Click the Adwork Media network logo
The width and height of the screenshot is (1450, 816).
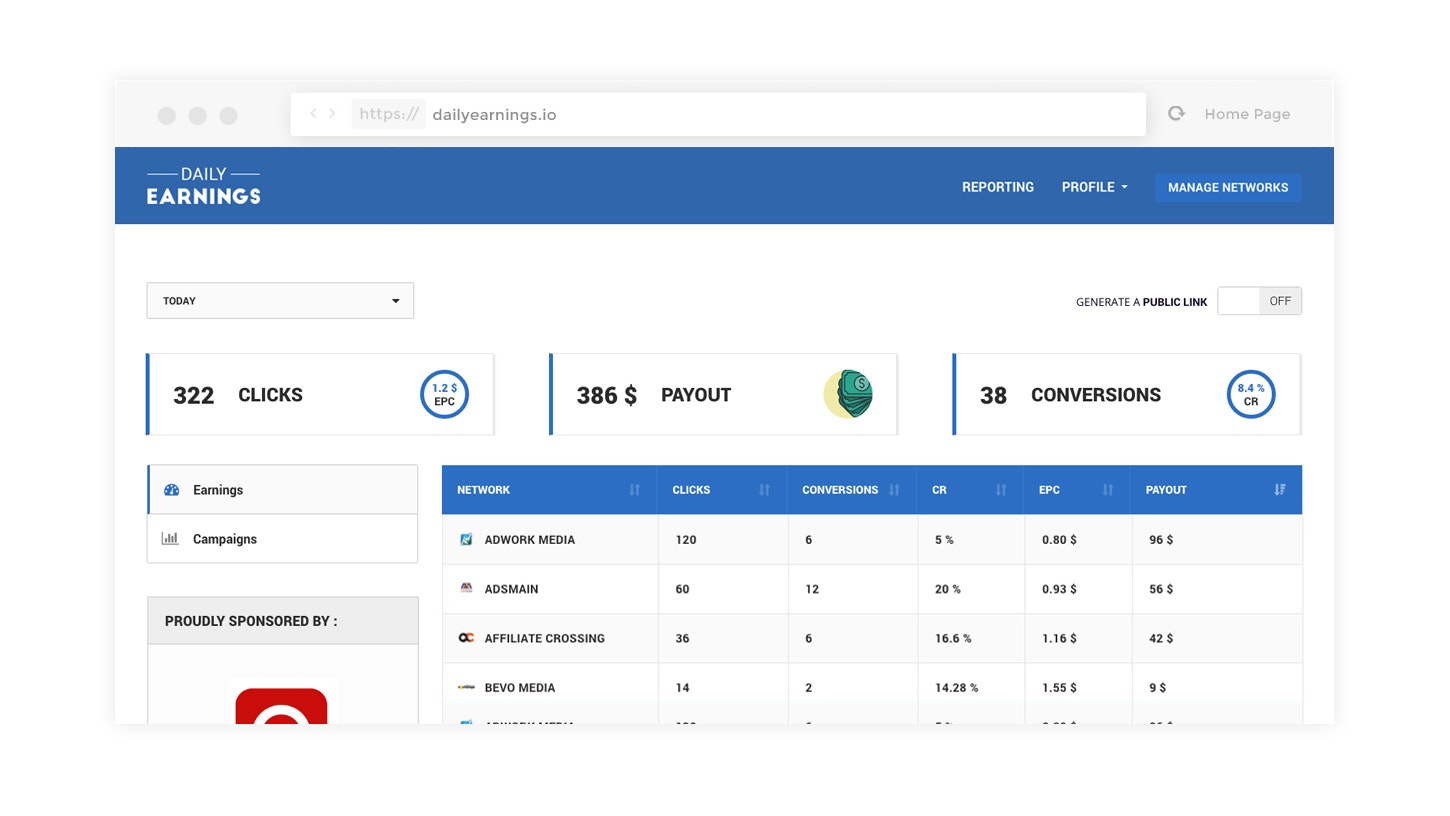465,539
